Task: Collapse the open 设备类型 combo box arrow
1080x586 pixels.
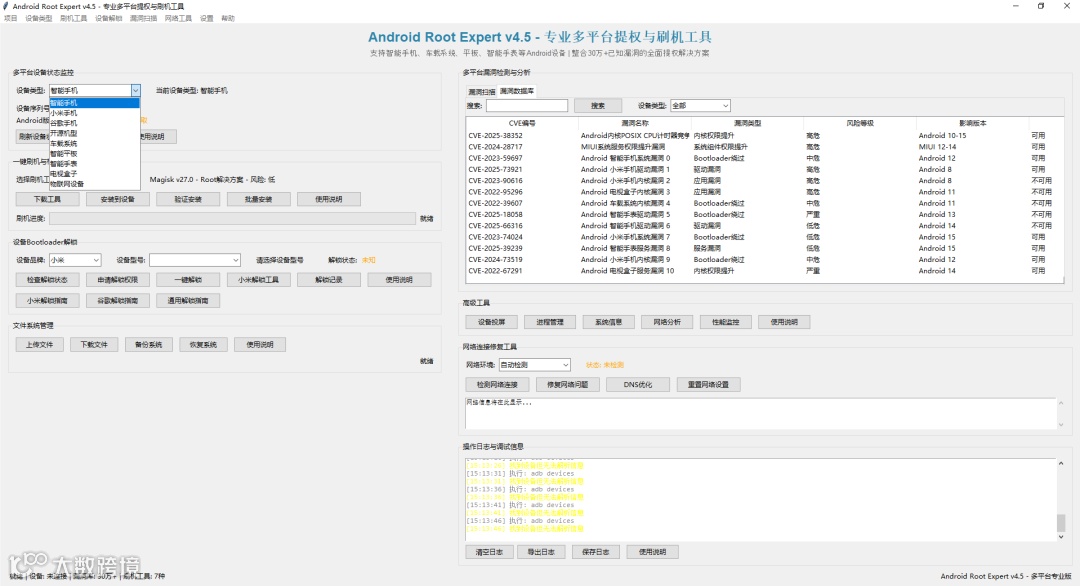Action: [135, 90]
